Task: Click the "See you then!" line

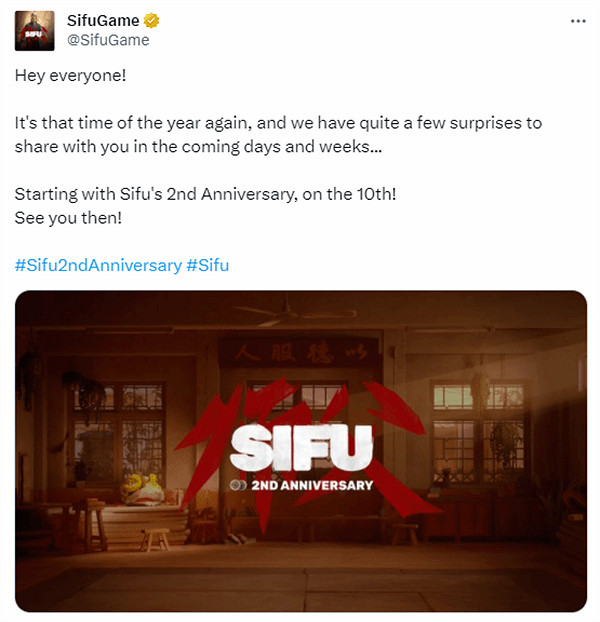Action: [68, 218]
